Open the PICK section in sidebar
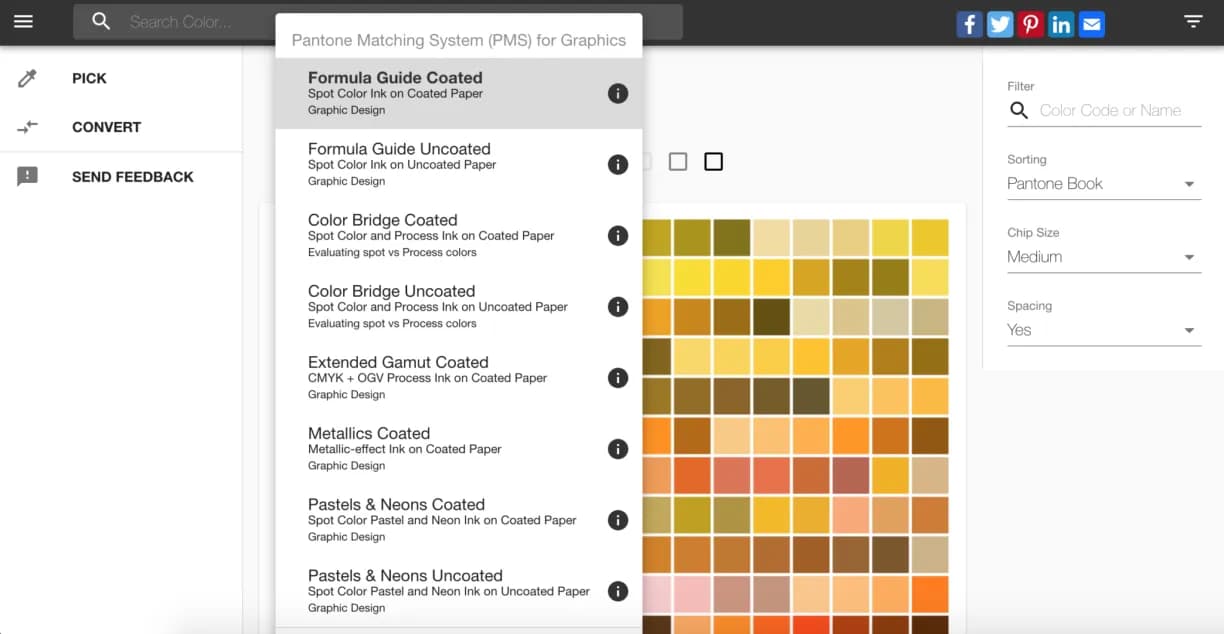Viewport: 1224px width, 634px height. (121, 78)
